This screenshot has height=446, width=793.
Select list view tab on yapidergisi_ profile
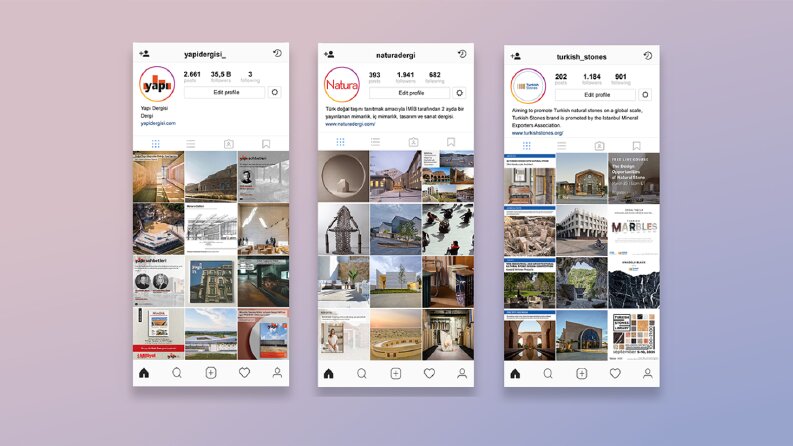coord(191,144)
